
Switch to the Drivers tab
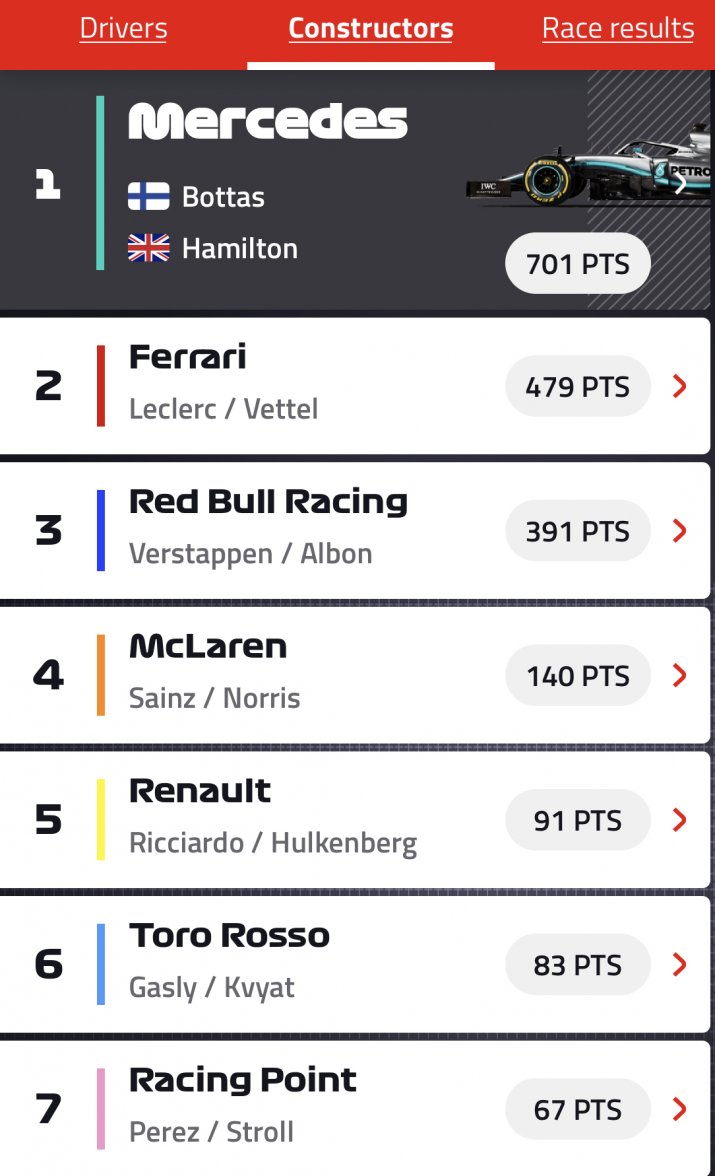coord(123,29)
